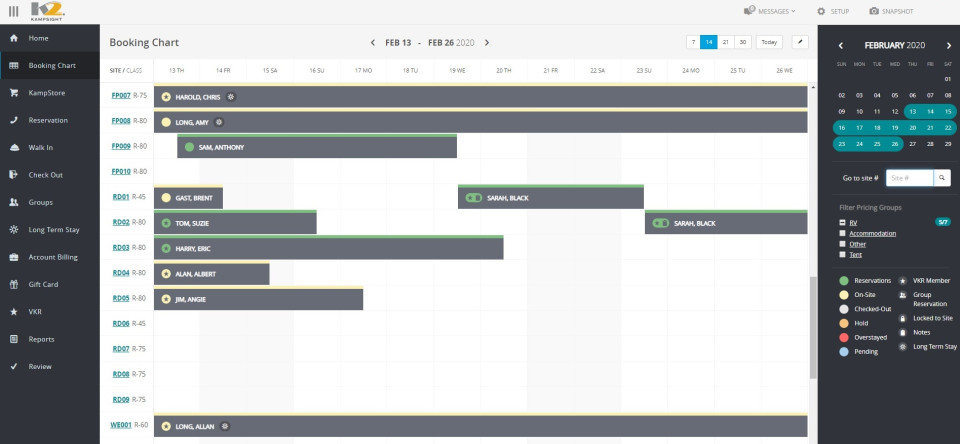Select the 21 day view button
Image resolution: width=960 pixels, height=444 pixels.
tap(726, 42)
